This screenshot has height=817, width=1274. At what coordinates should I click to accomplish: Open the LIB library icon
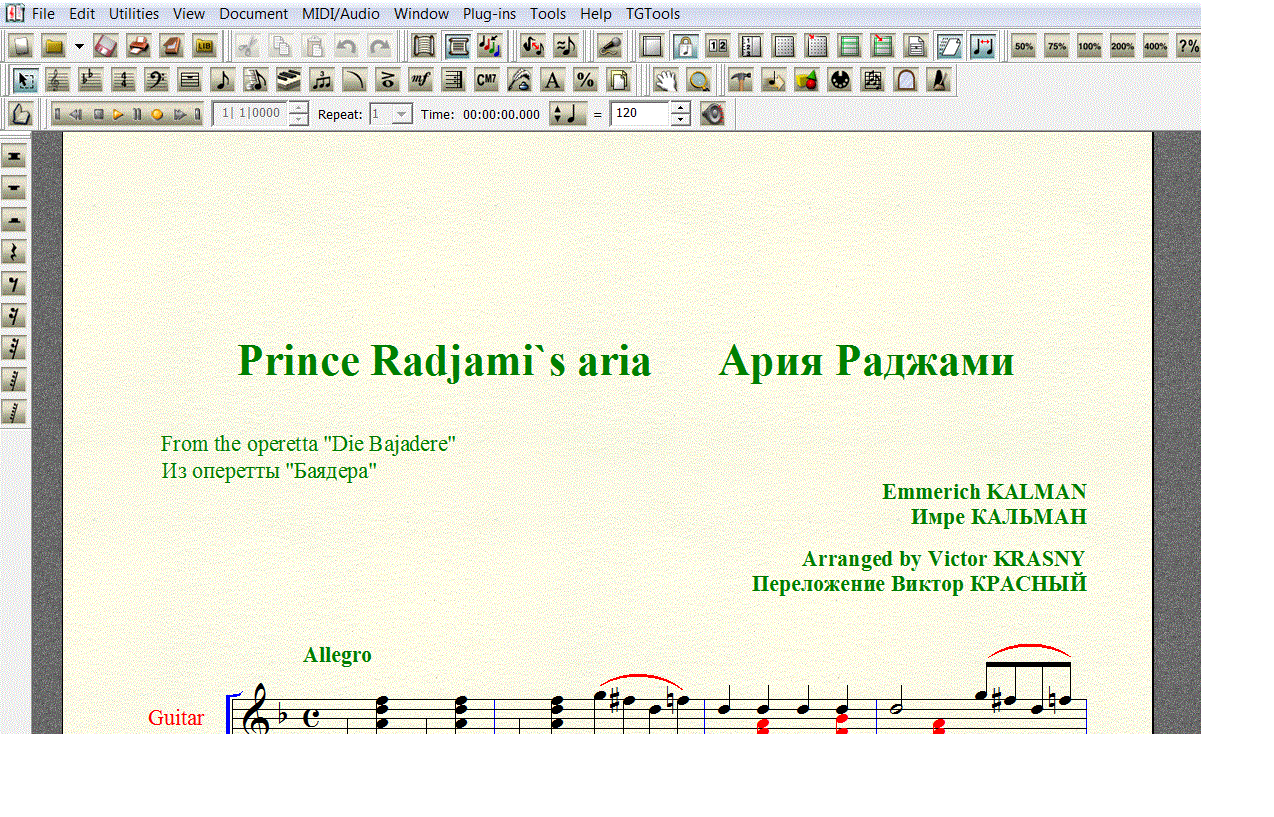tap(204, 46)
